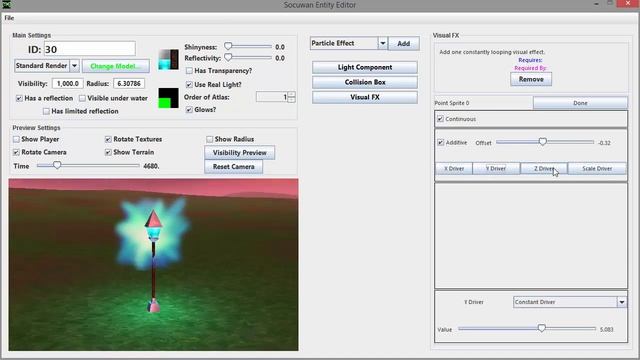Toggle Has a reflection checkbox
640x360 pixels.
click(19, 98)
